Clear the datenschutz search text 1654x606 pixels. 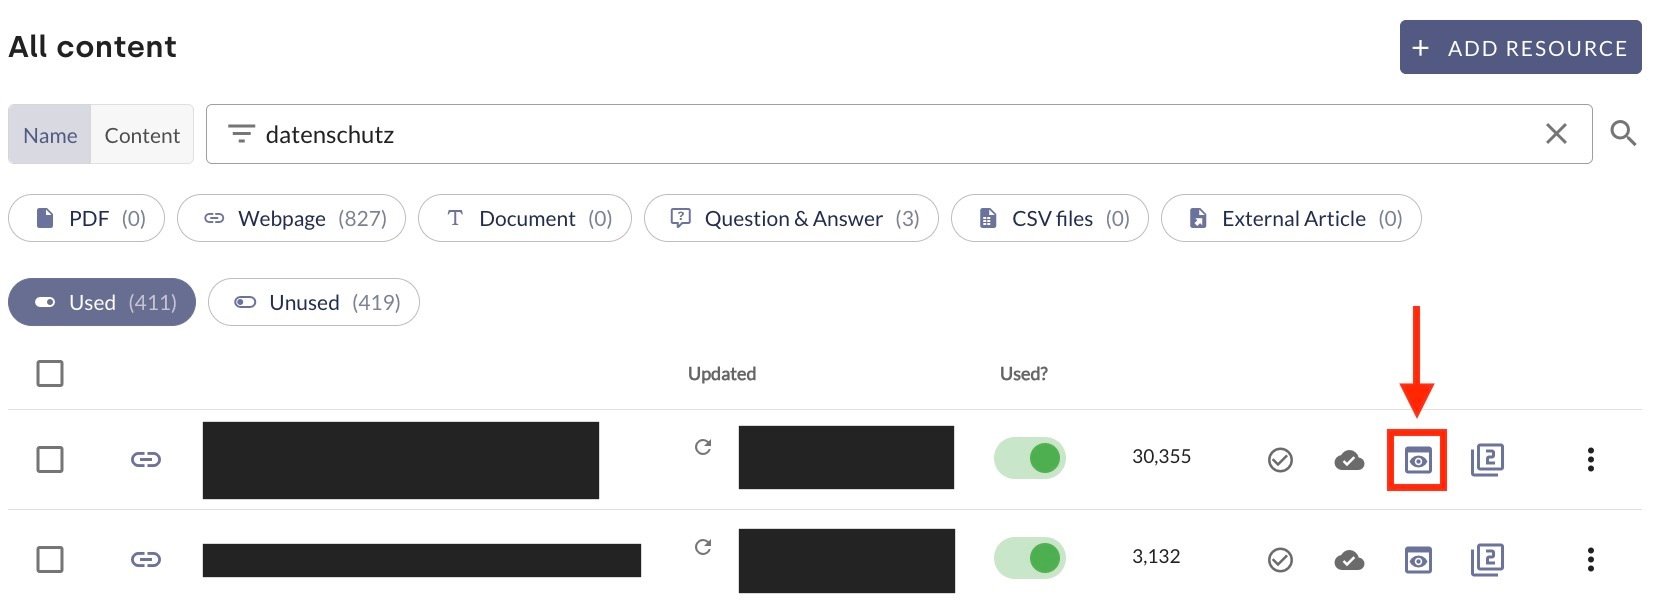tap(1556, 134)
